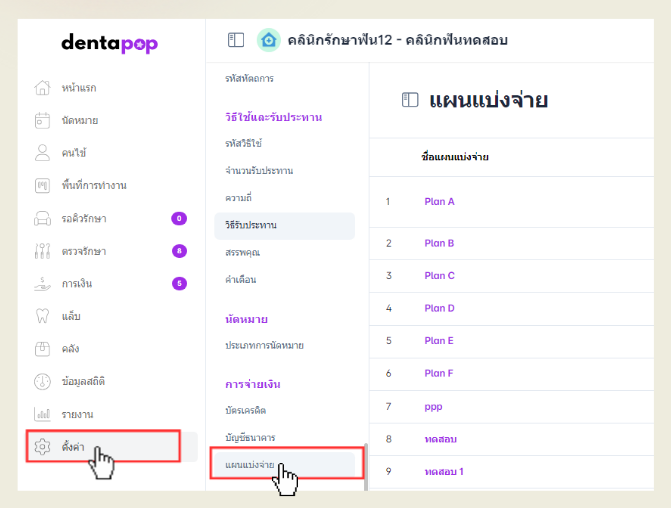Viewport: 671px width, 508px height.
Task: Click the settings gear icon
Action: point(42,447)
